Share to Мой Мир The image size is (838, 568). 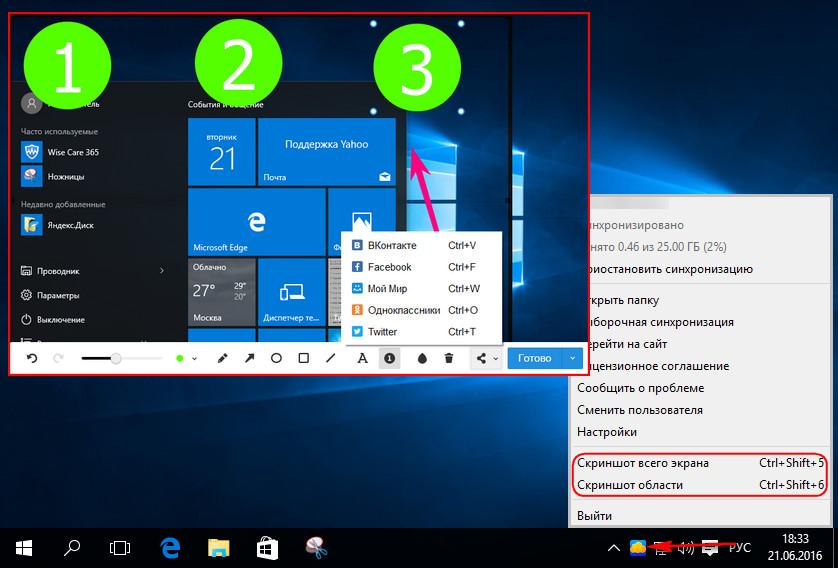pos(421,289)
